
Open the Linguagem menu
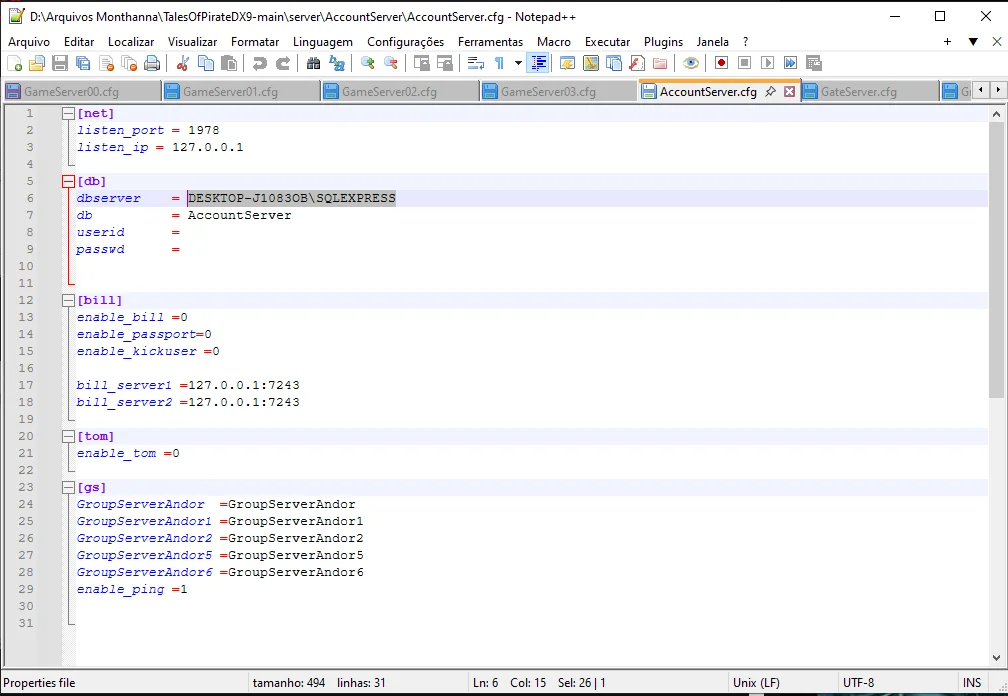click(x=322, y=42)
